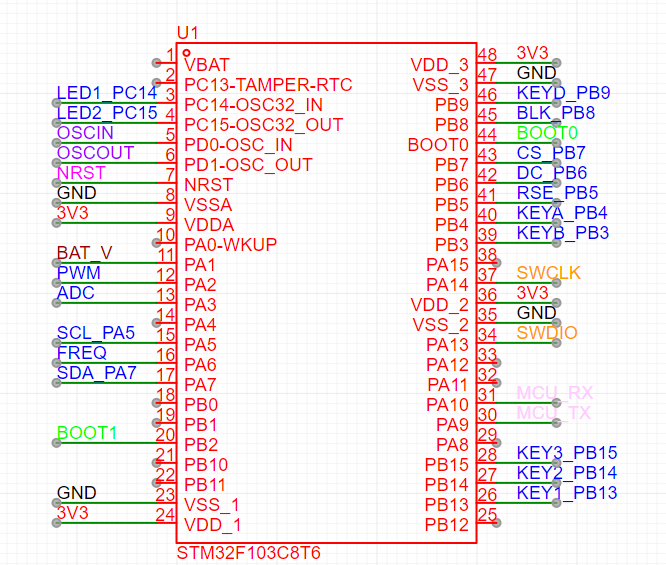Select the orange SWDIO net label
The height and width of the screenshot is (565, 666).
tap(547, 333)
